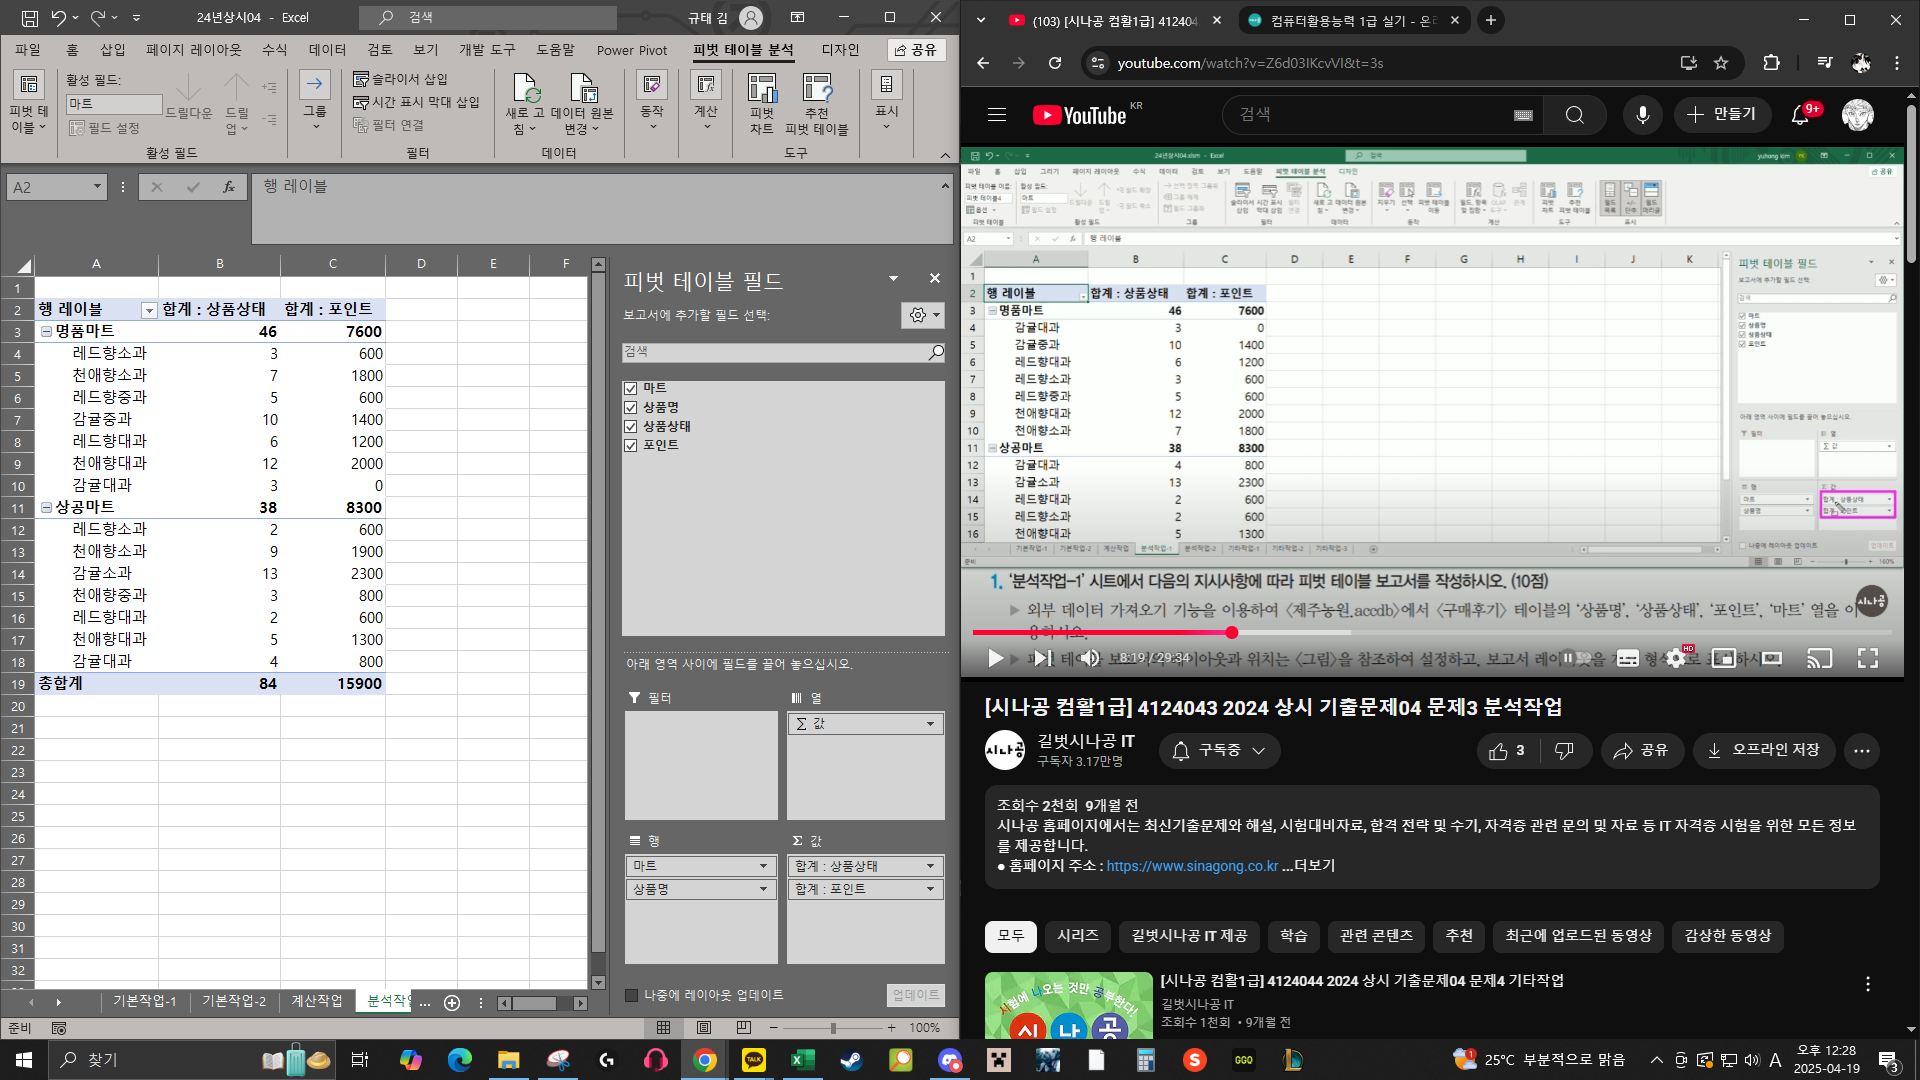The width and height of the screenshot is (1920, 1080).
Task: Click Insert Slicer in the Filter group
Action: pyautogui.click(x=400, y=79)
